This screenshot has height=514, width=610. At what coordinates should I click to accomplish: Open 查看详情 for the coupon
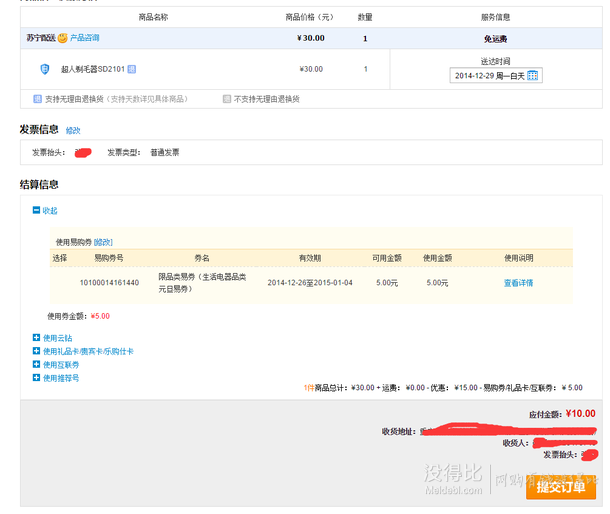(518, 283)
